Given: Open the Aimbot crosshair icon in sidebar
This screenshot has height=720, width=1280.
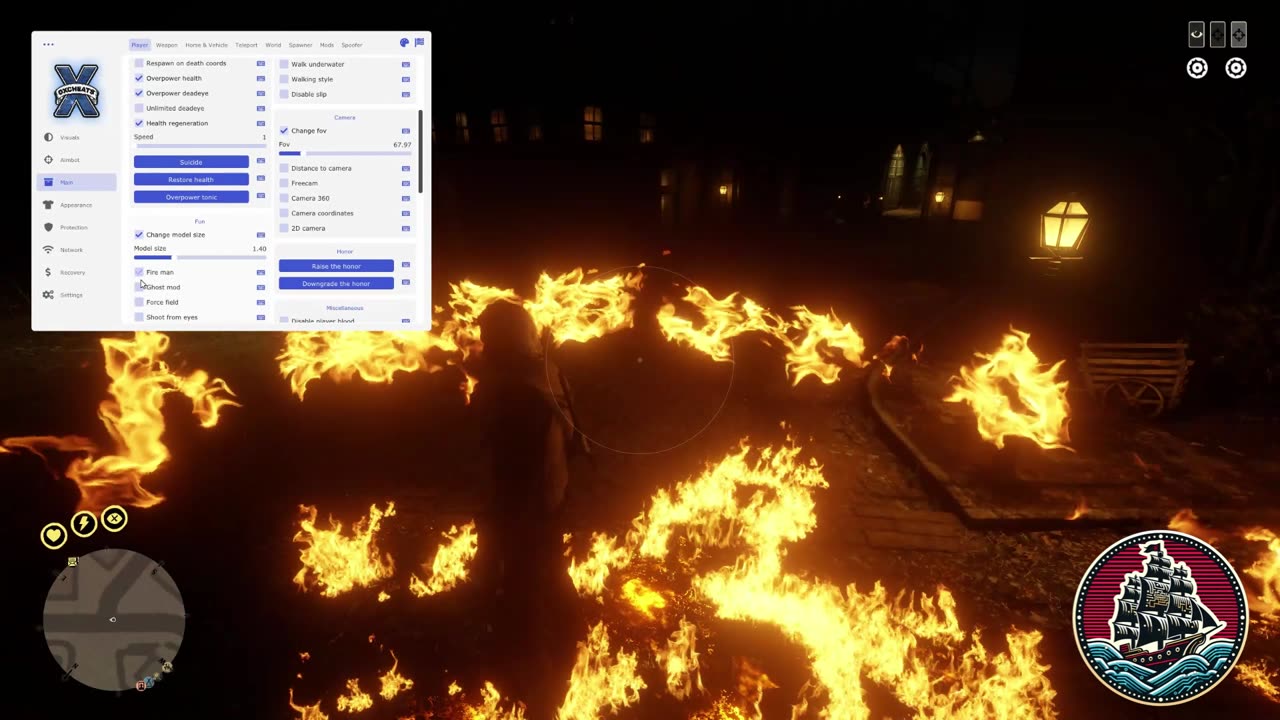Looking at the screenshot, I should tap(48, 160).
